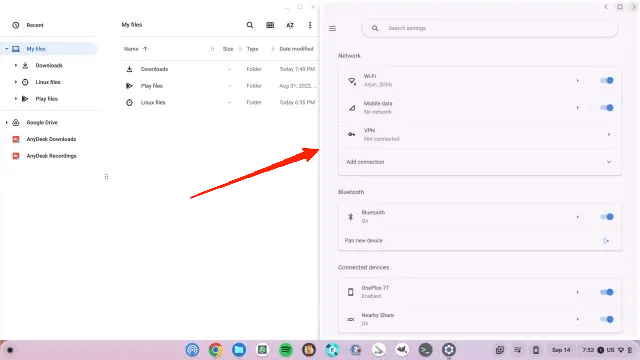Select the Play files folder row
Viewport: 640px width, 360px height.
(220, 86)
